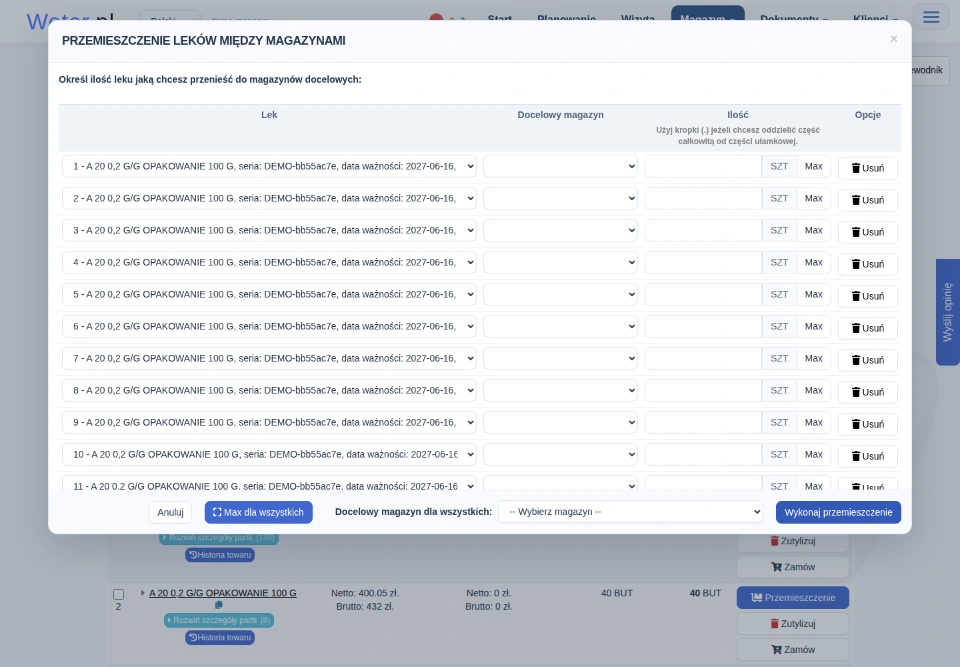Click the Max button in row 3
960x667 pixels.
point(814,230)
